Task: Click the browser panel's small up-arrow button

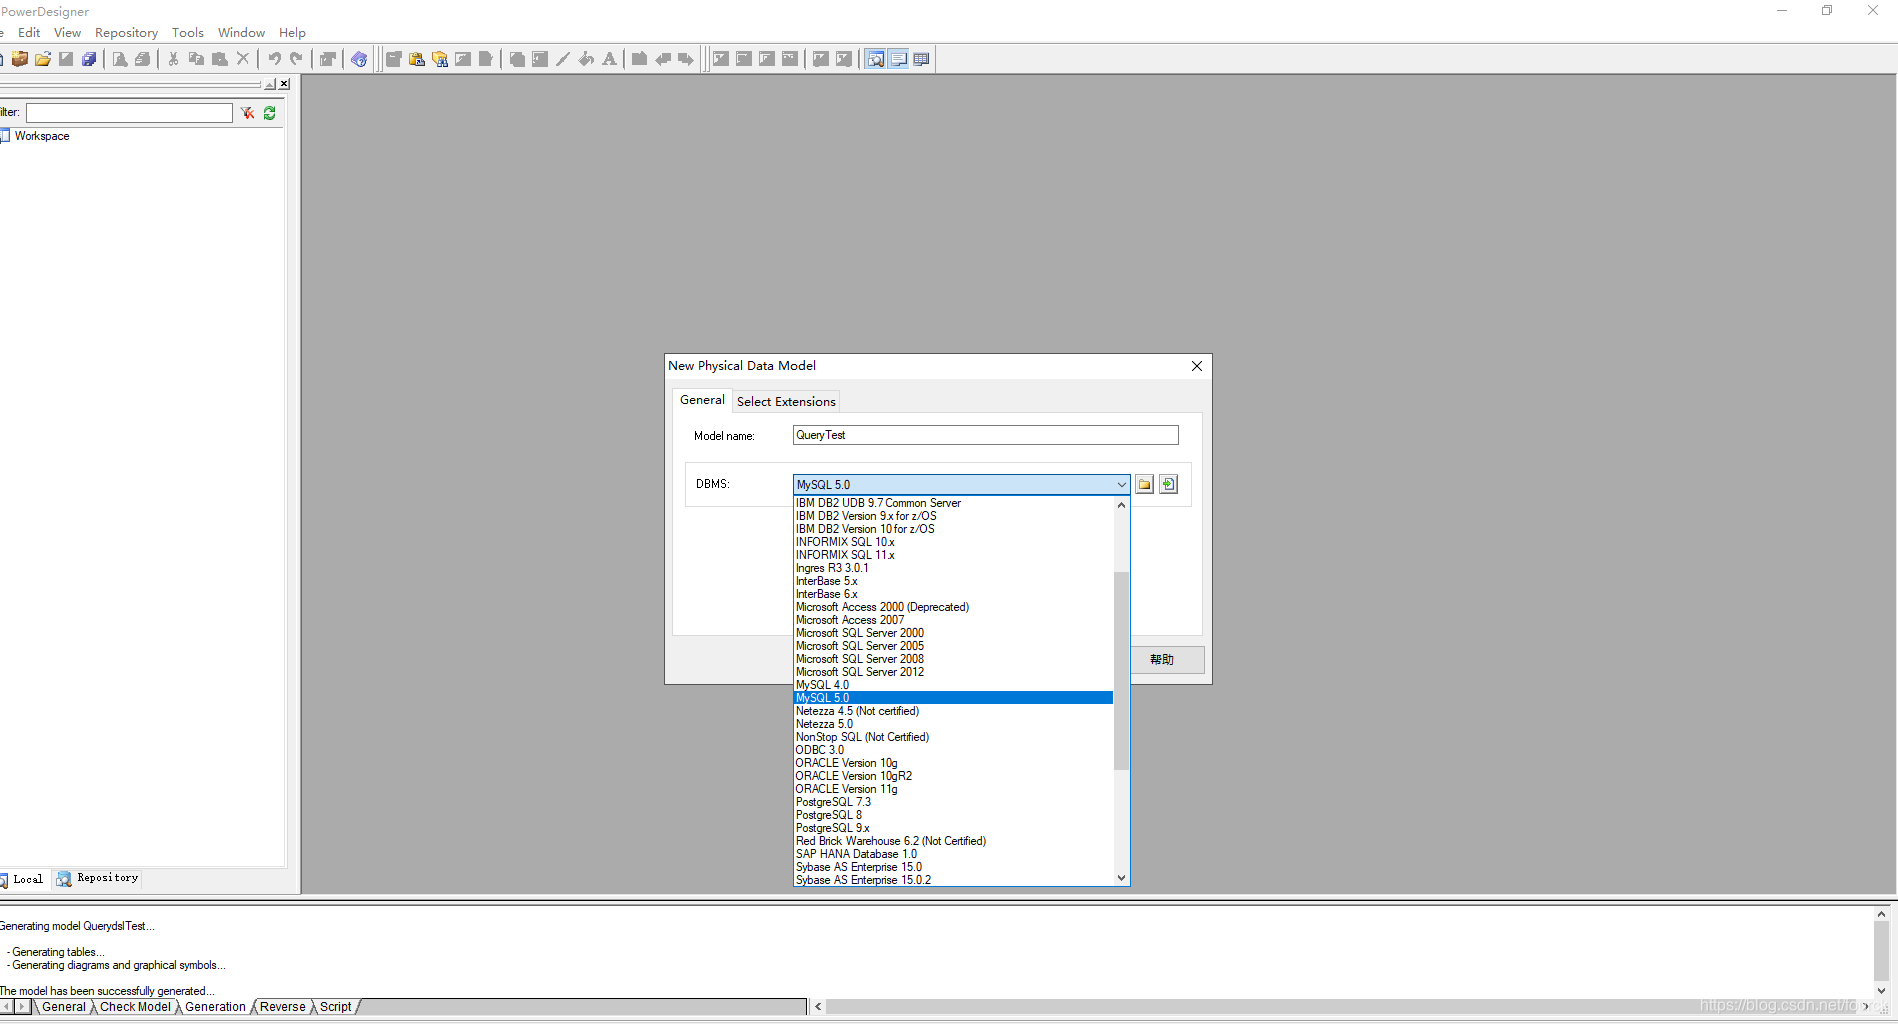Action: coord(269,84)
